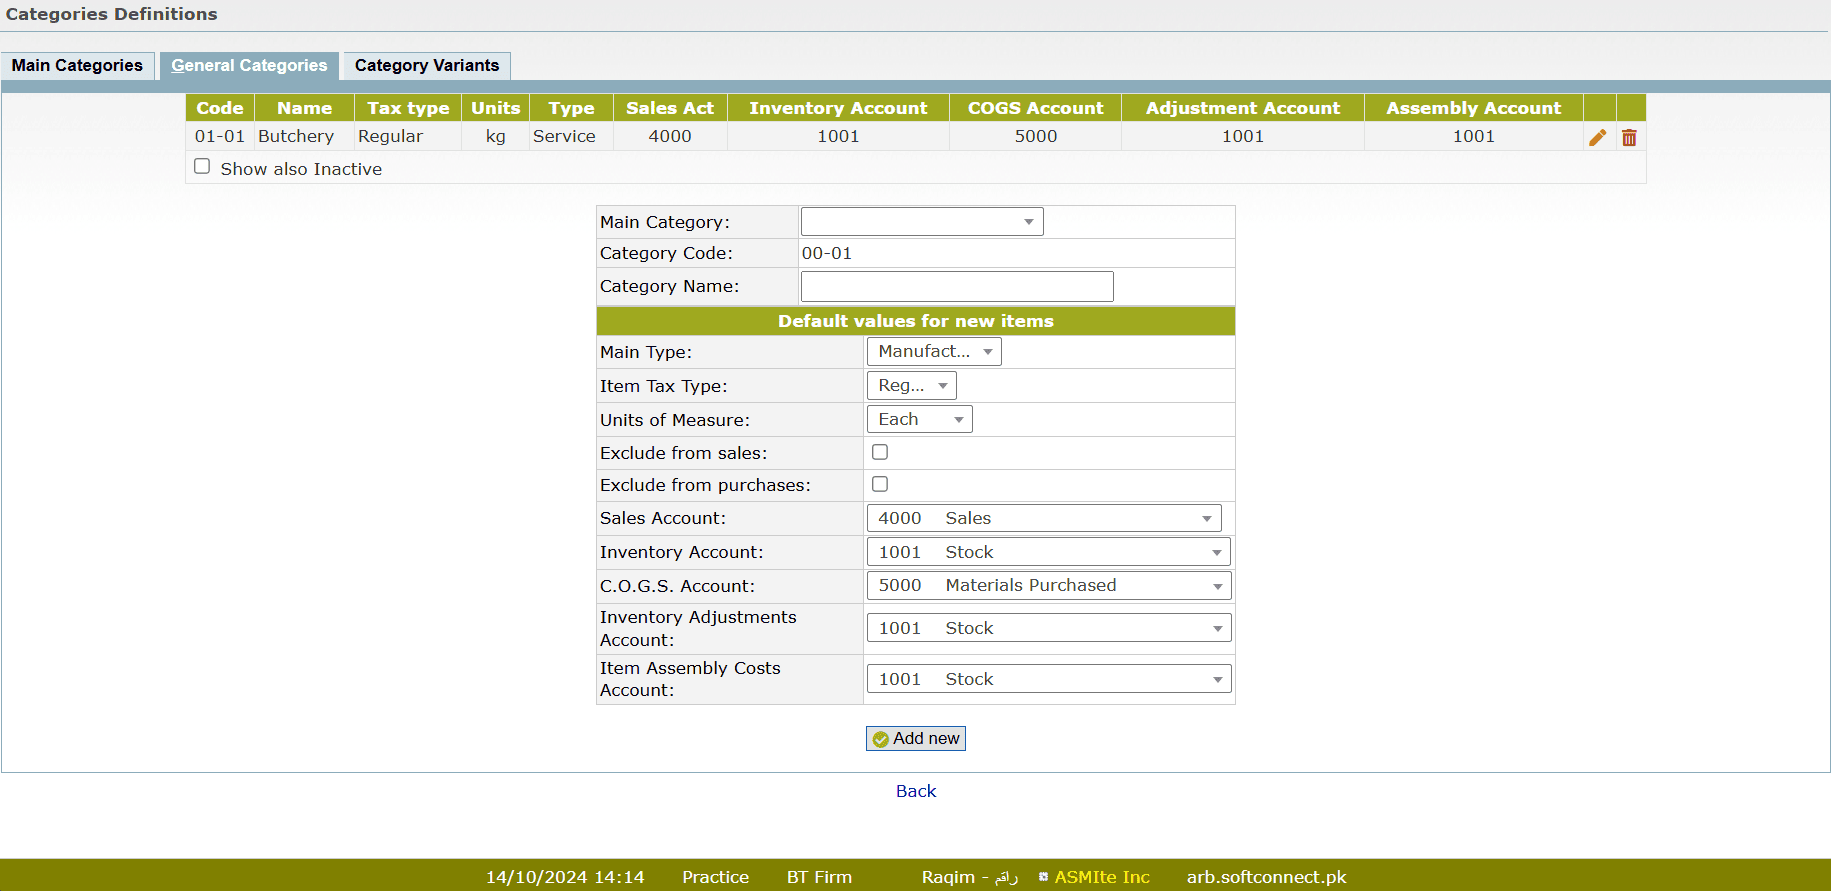
Task: Expand the Sales Account dropdown
Action: pos(1043,518)
